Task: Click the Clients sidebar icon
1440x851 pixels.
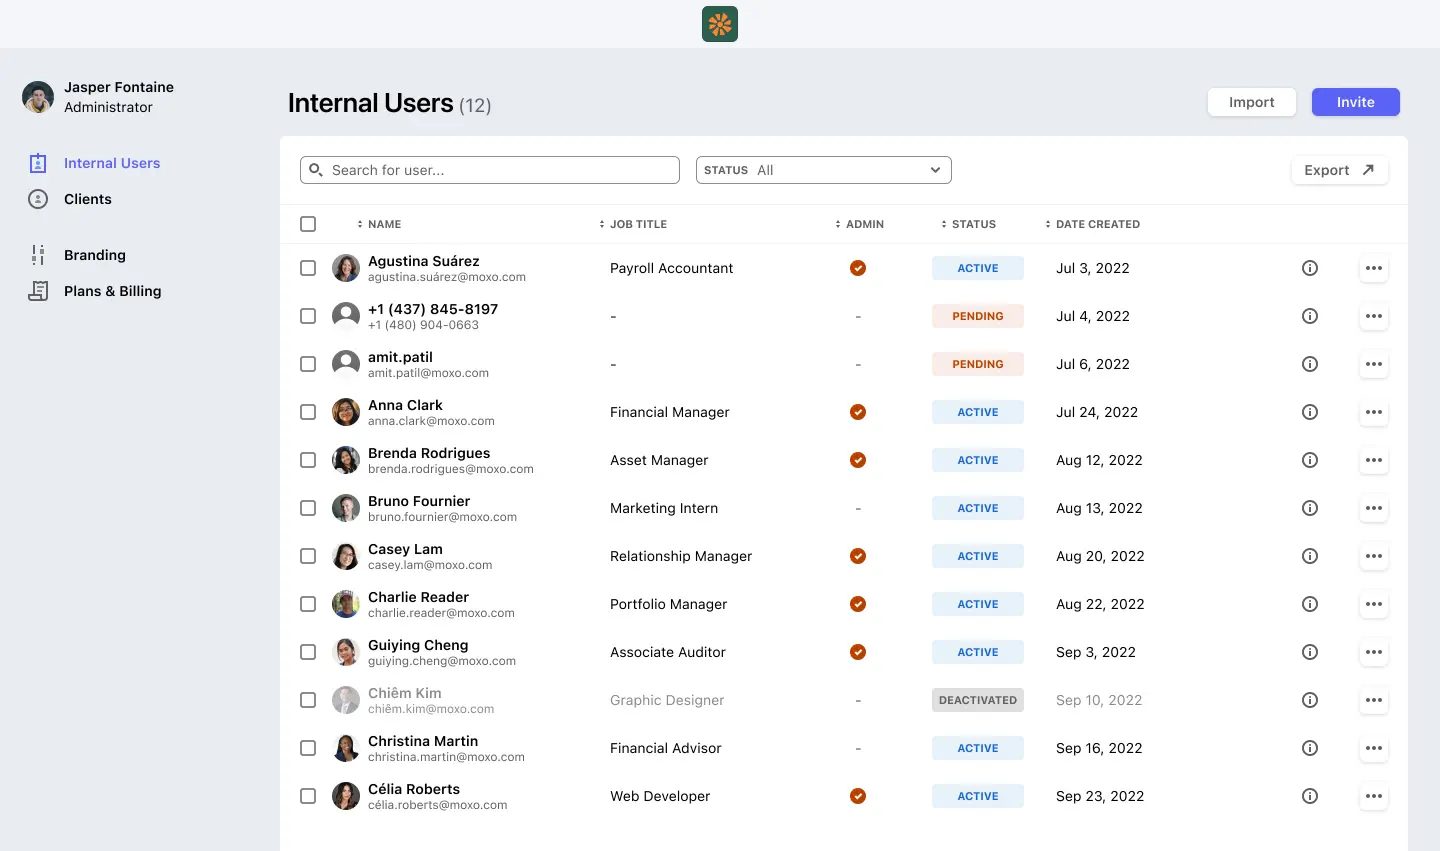Action: (38, 198)
